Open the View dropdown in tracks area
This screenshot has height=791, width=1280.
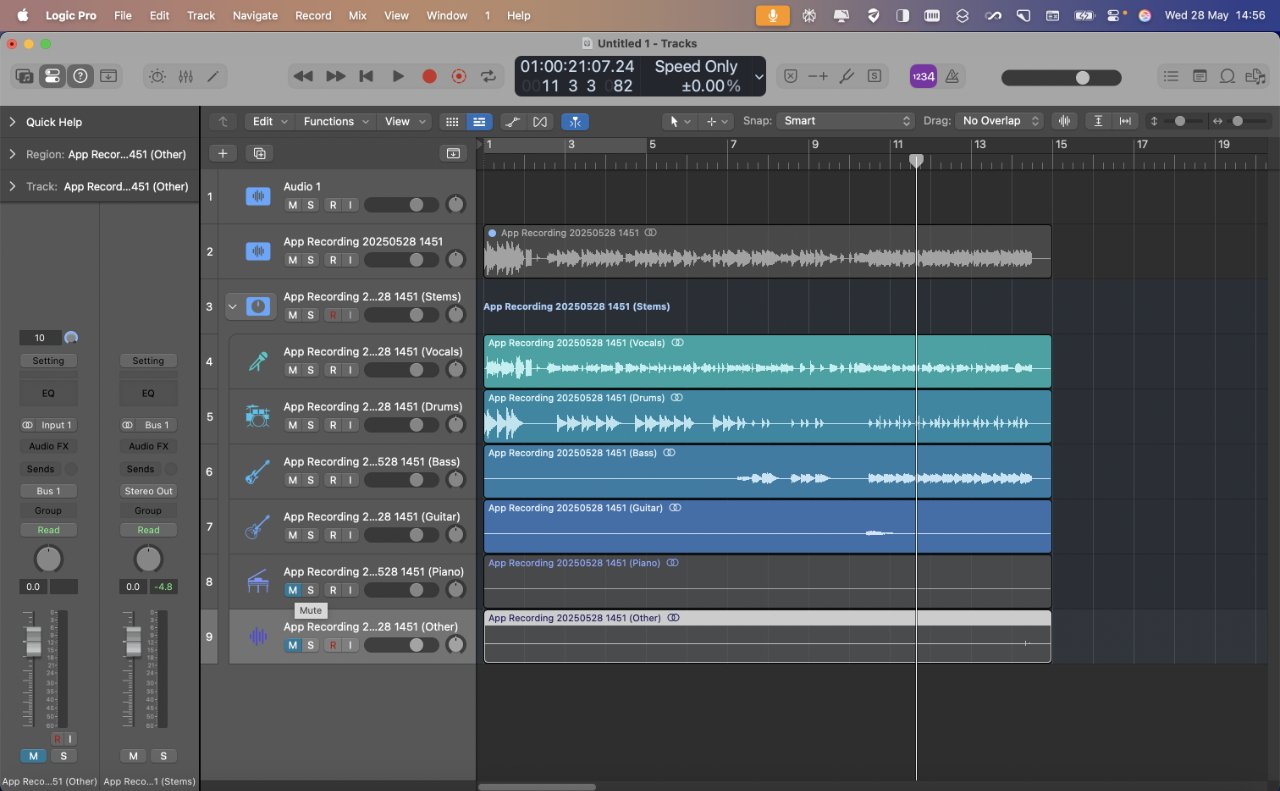pos(405,121)
